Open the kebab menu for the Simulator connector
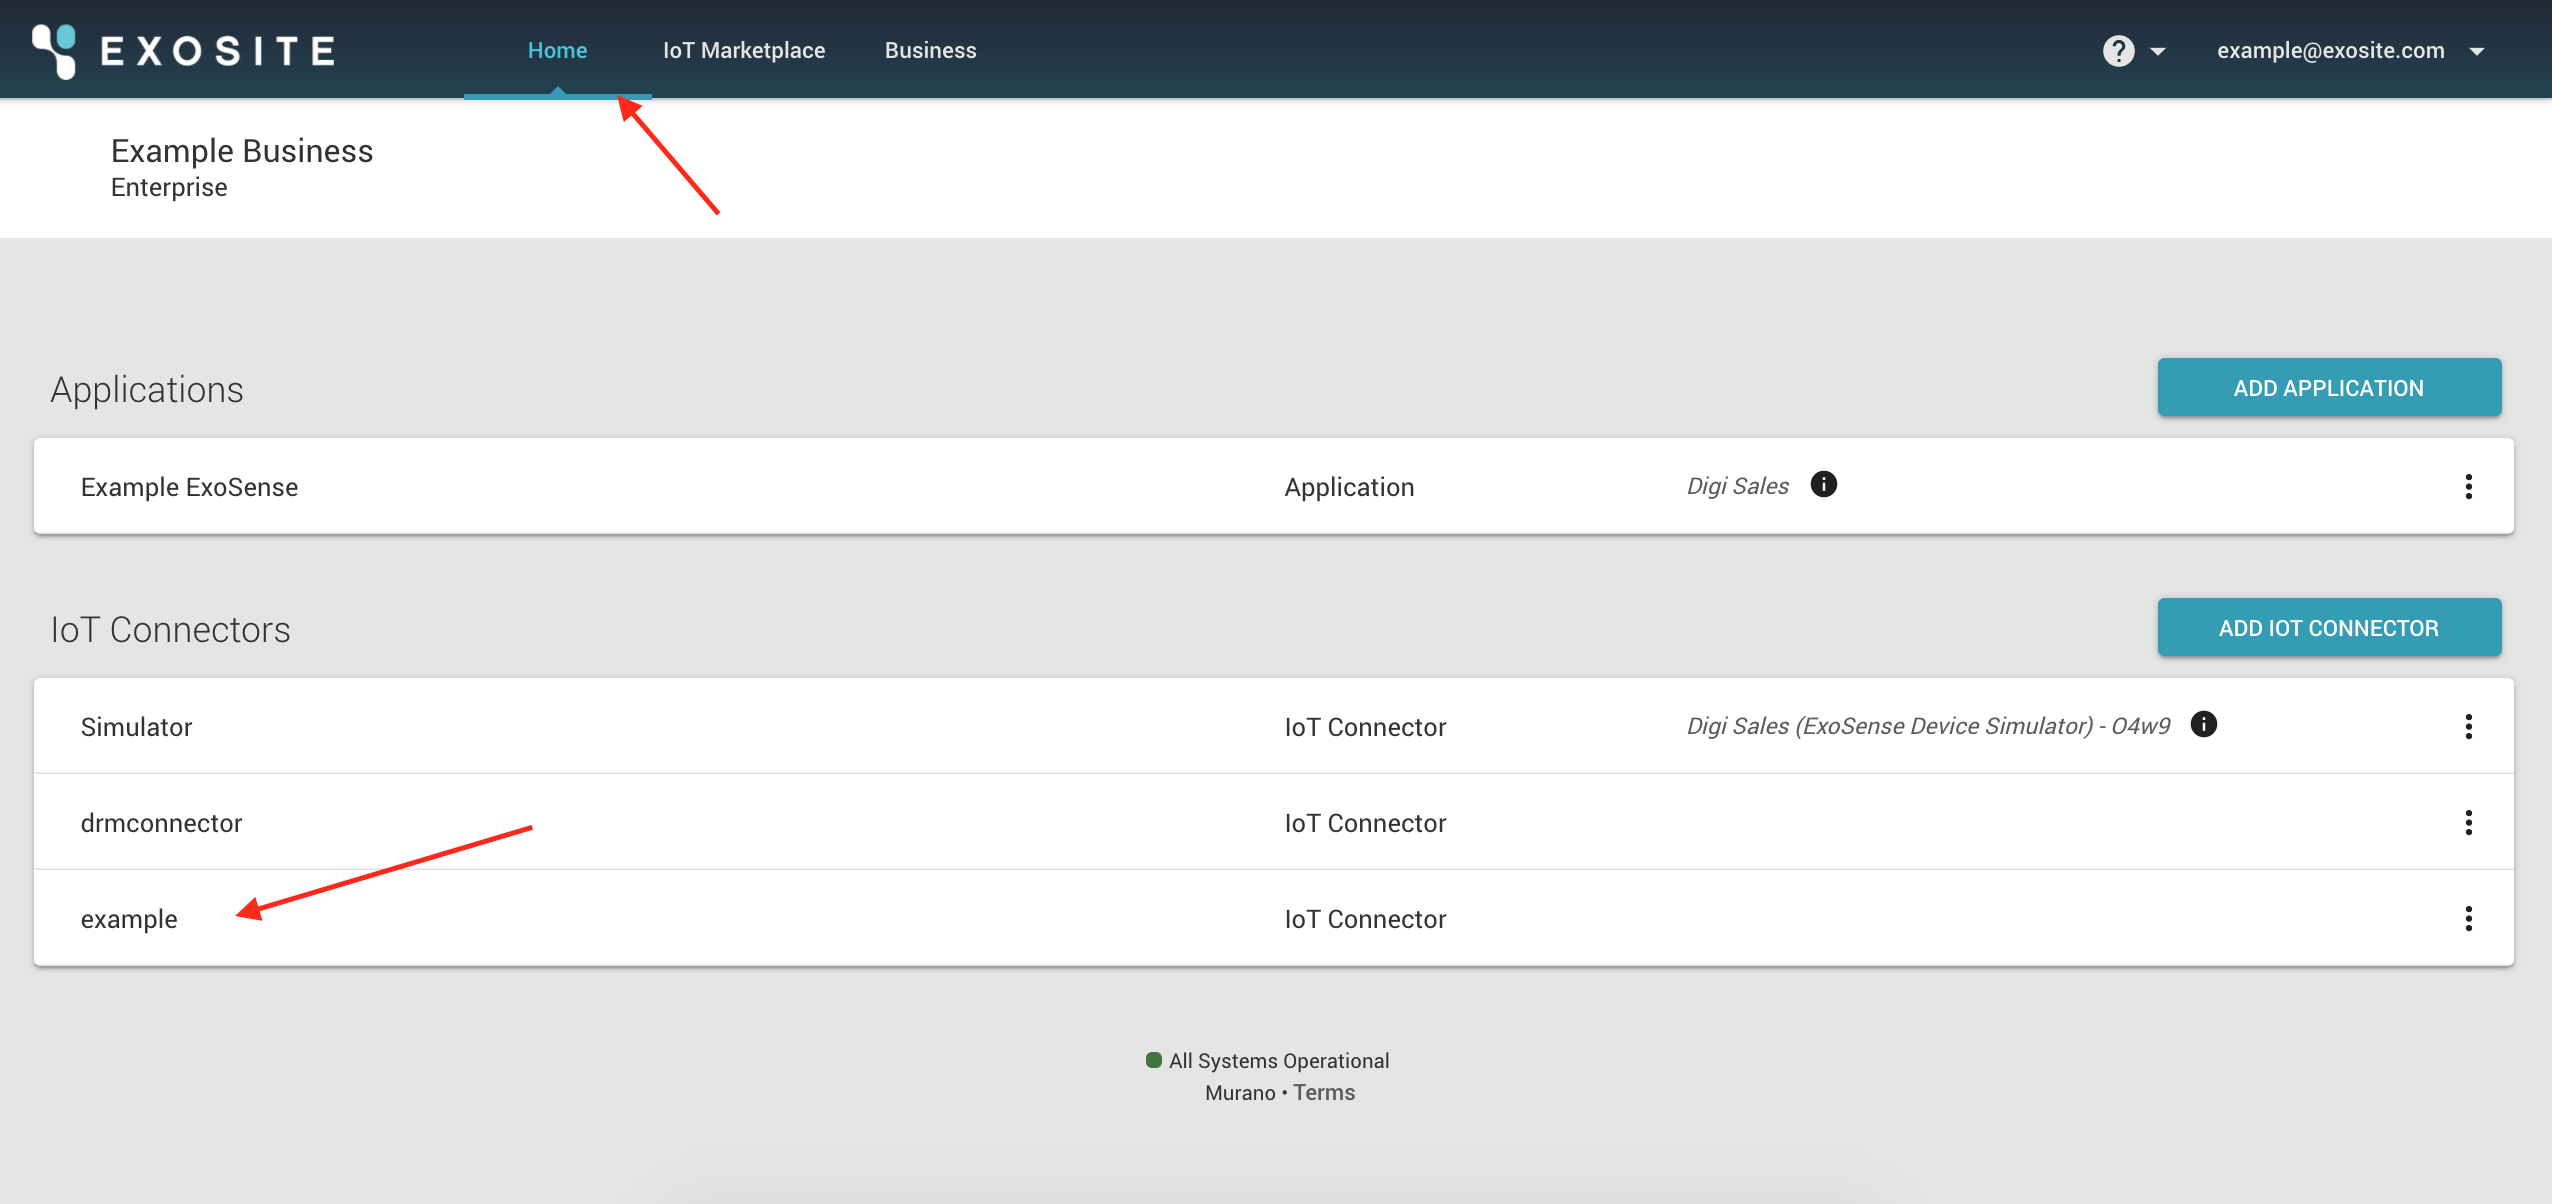Viewport: 2552px width, 1204px height. tap(2471, 726)
